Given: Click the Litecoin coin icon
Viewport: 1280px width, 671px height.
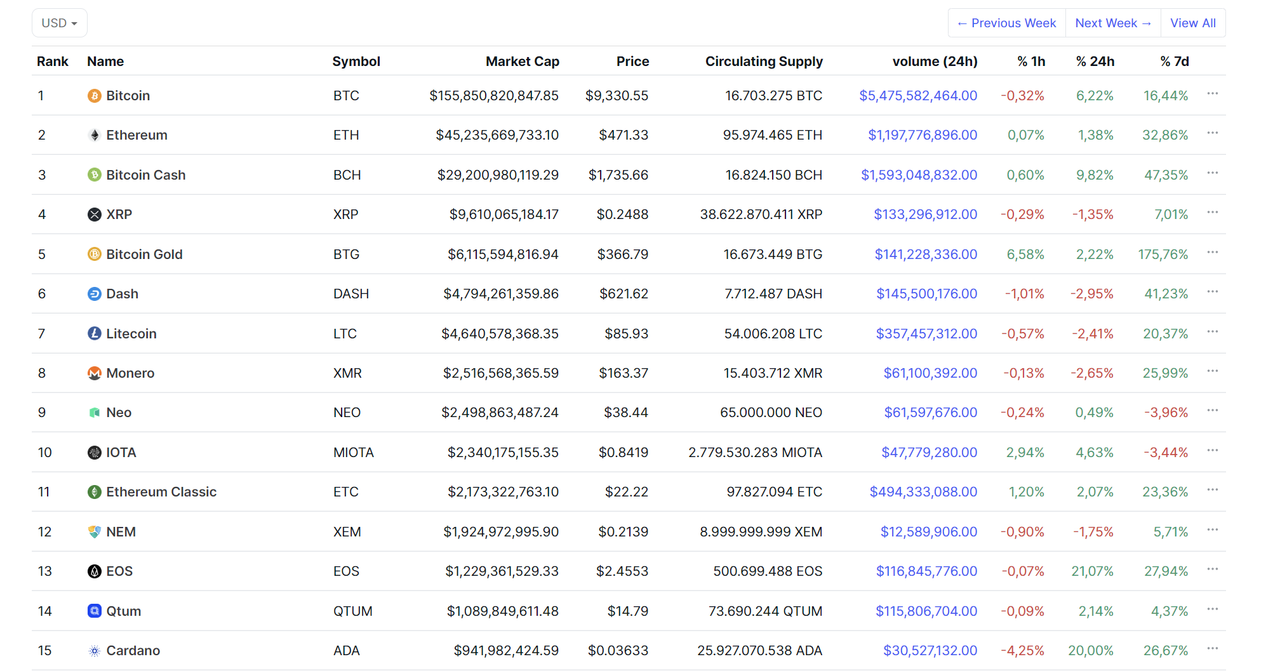Looking at the screenshot, I should tap(94, 334).
